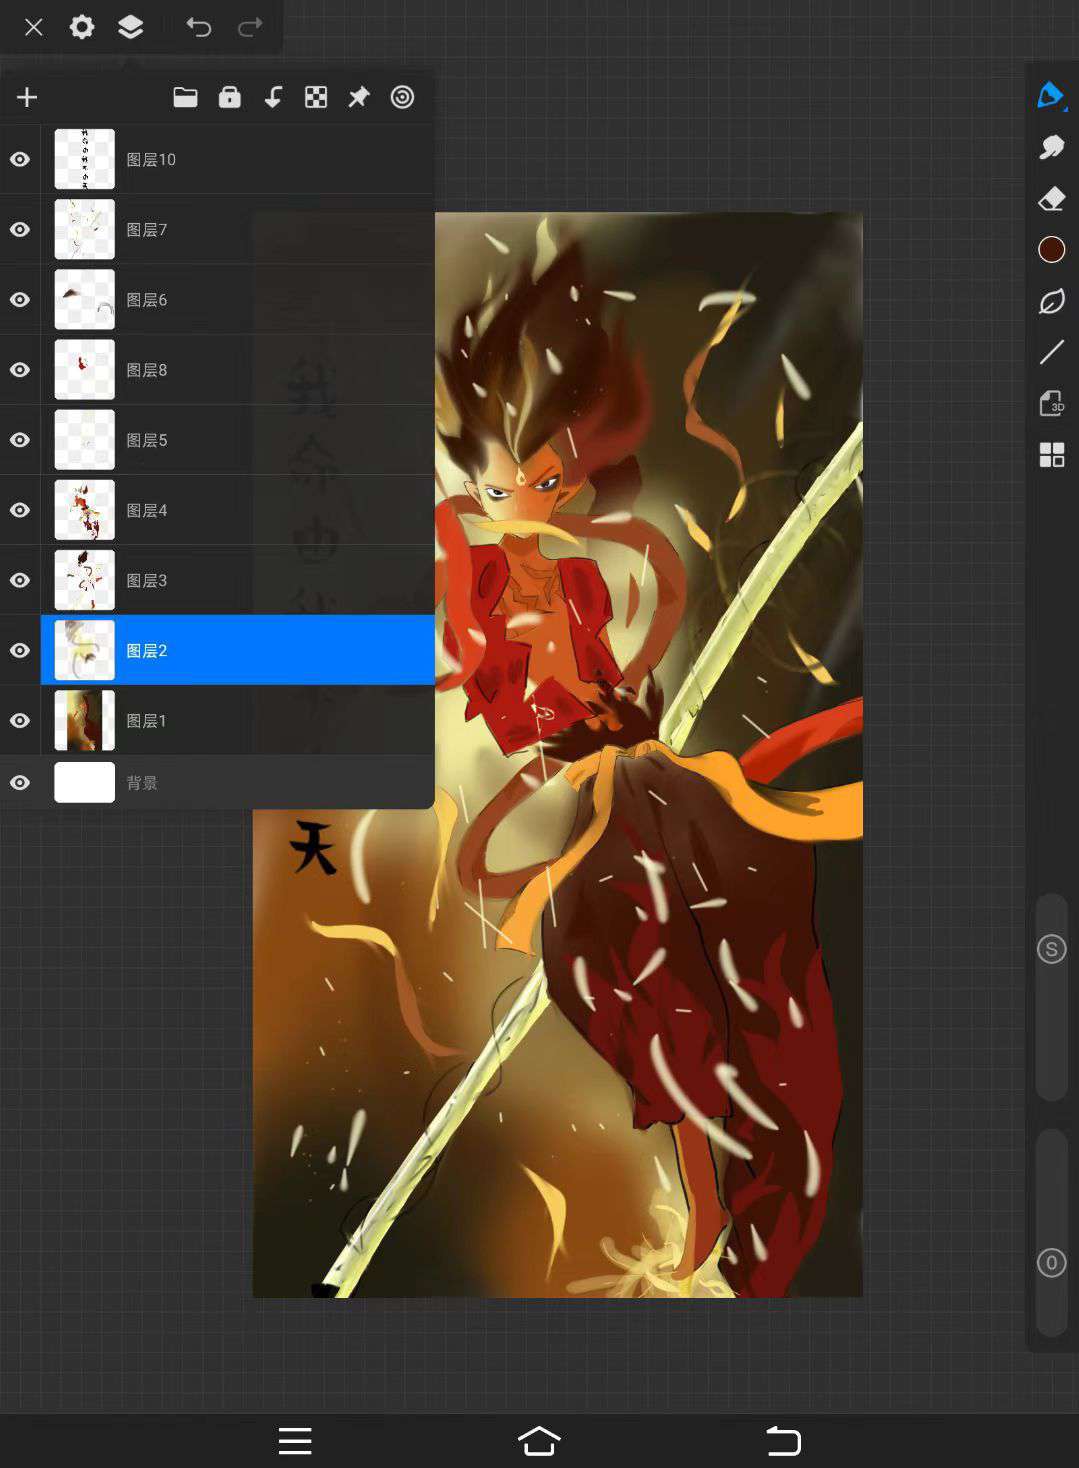1079x1468 pixels.
Task: Open the 3D import tool
Action: tap(1051, 403)
